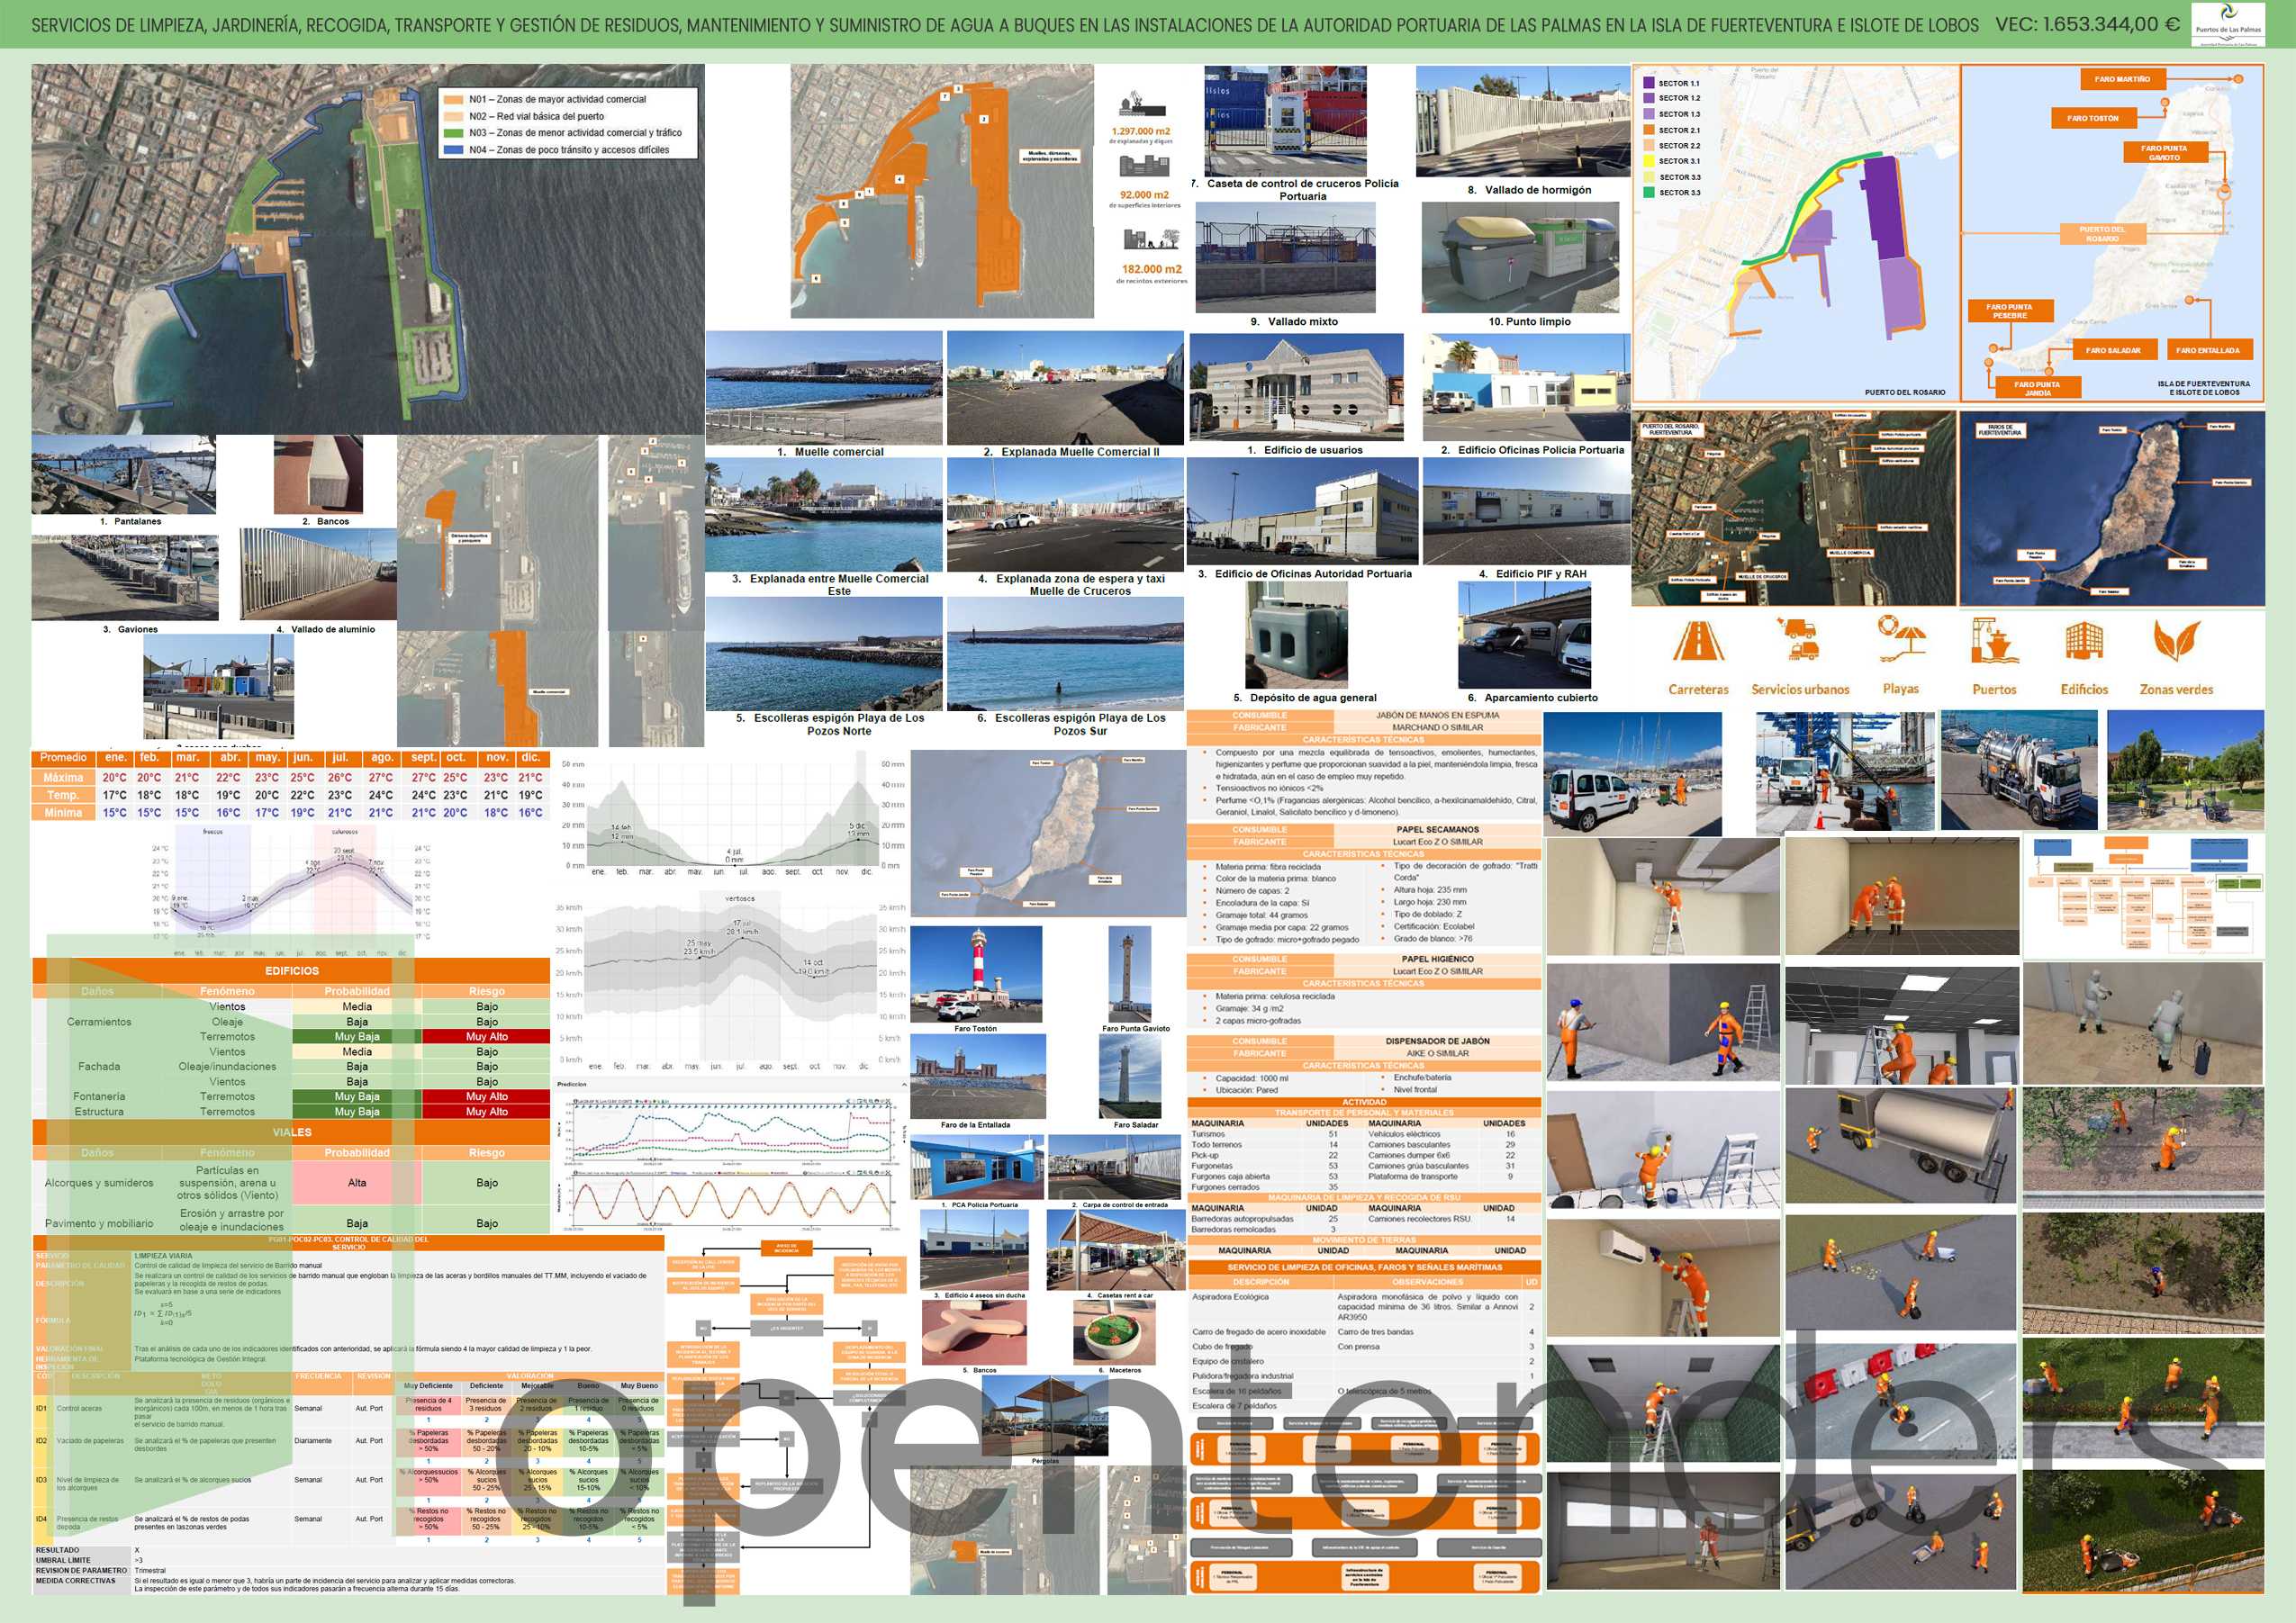
Task: Open the Escolleras espigón Pozos Sur photo
Action: coord(1065,654)
